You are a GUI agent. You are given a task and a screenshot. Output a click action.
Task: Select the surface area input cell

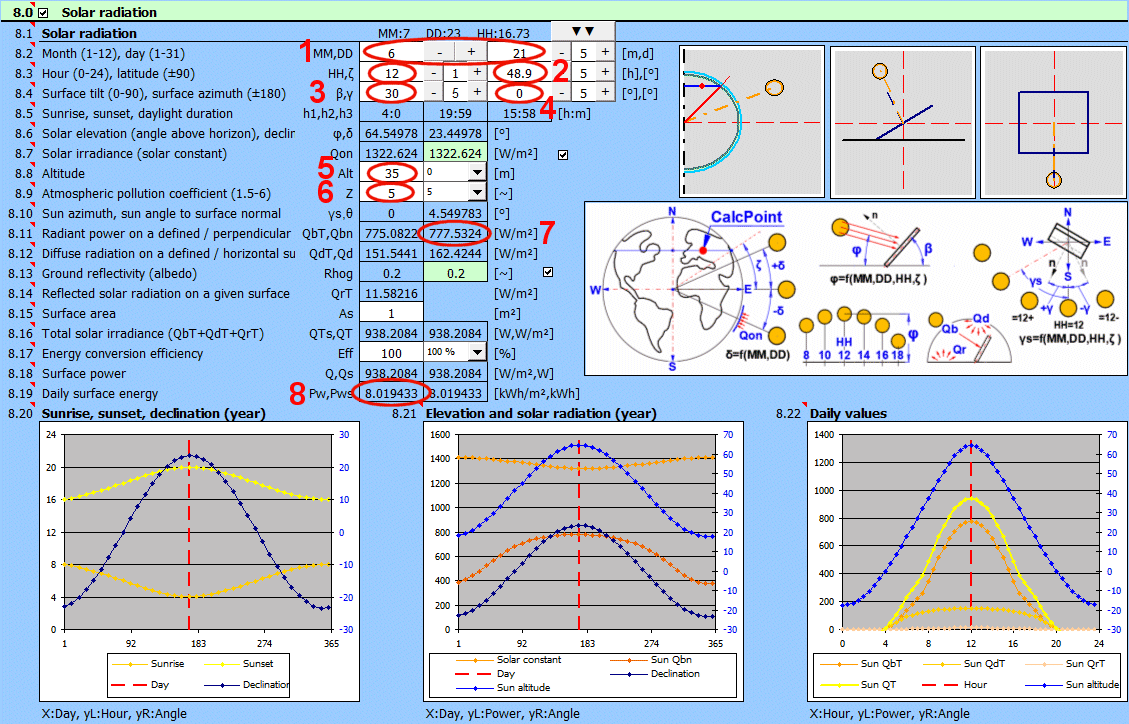(390, 313)
